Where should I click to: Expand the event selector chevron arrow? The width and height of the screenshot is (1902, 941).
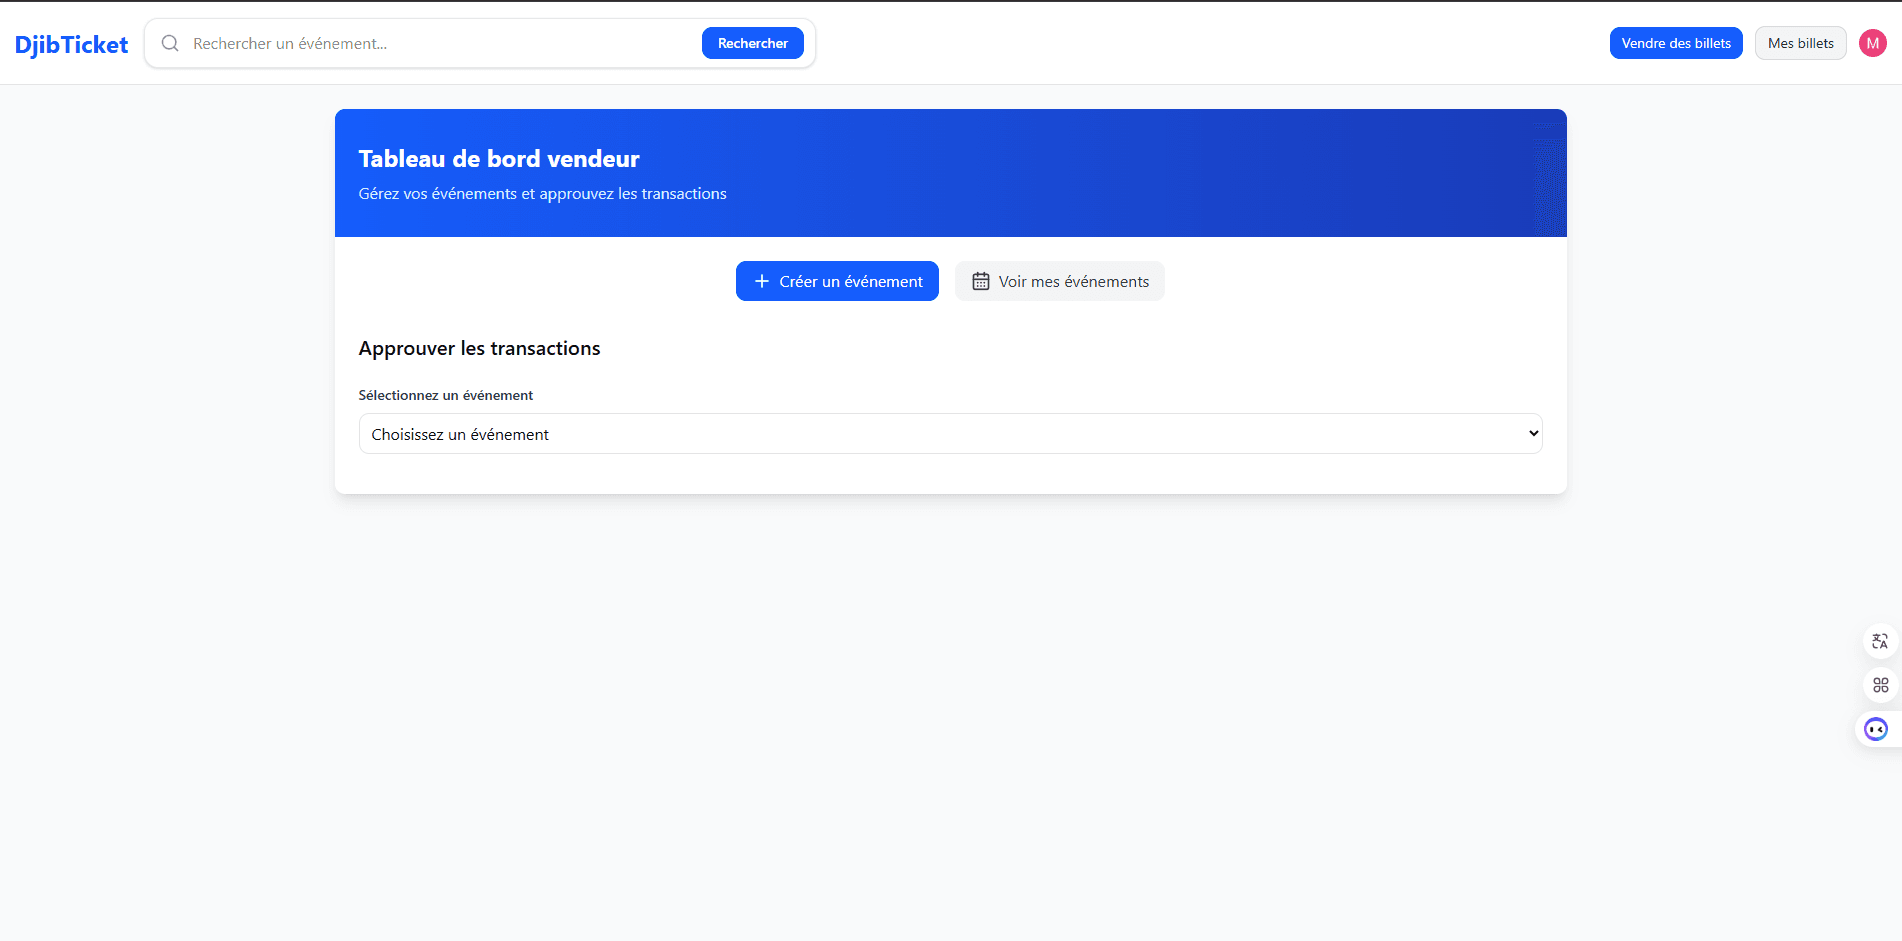point(1532,433)
